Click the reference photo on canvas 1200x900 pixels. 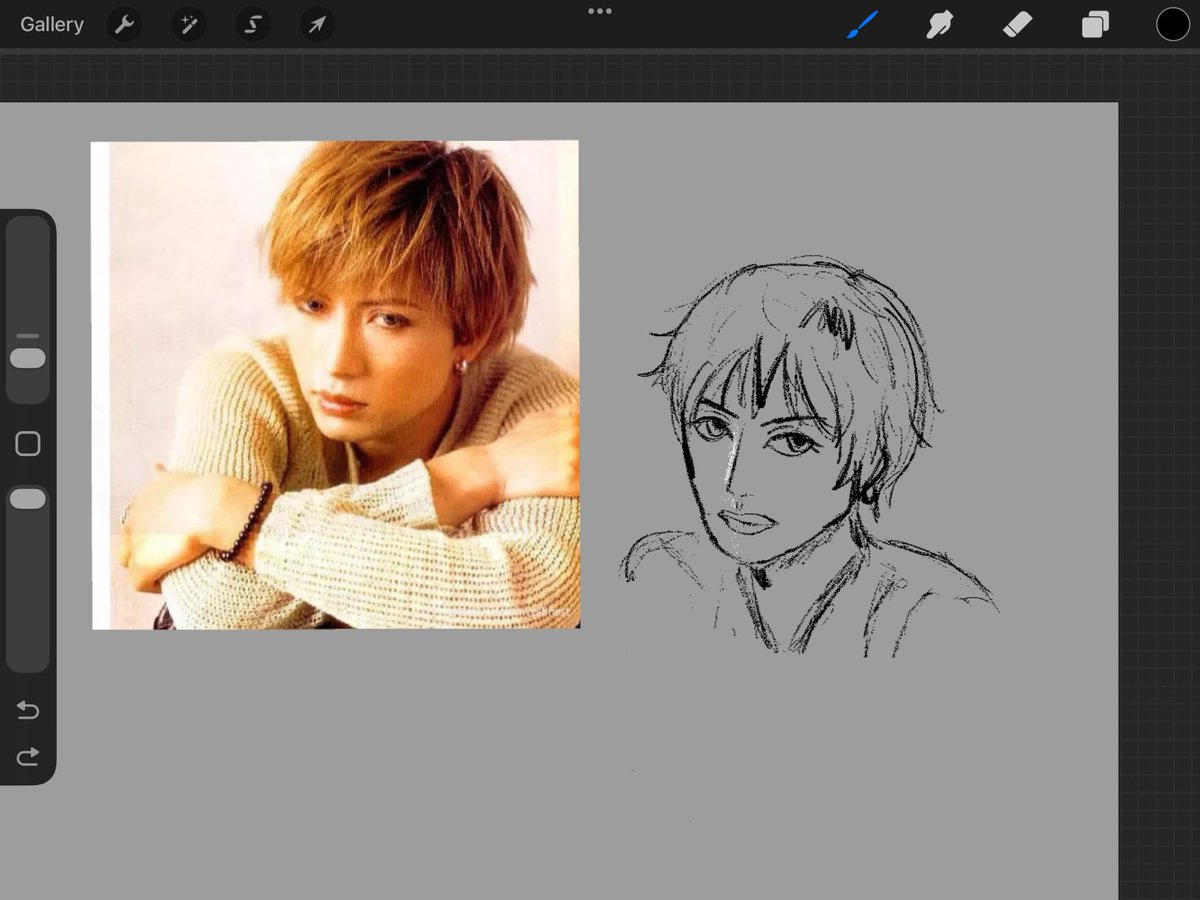(x=335, y=385)
